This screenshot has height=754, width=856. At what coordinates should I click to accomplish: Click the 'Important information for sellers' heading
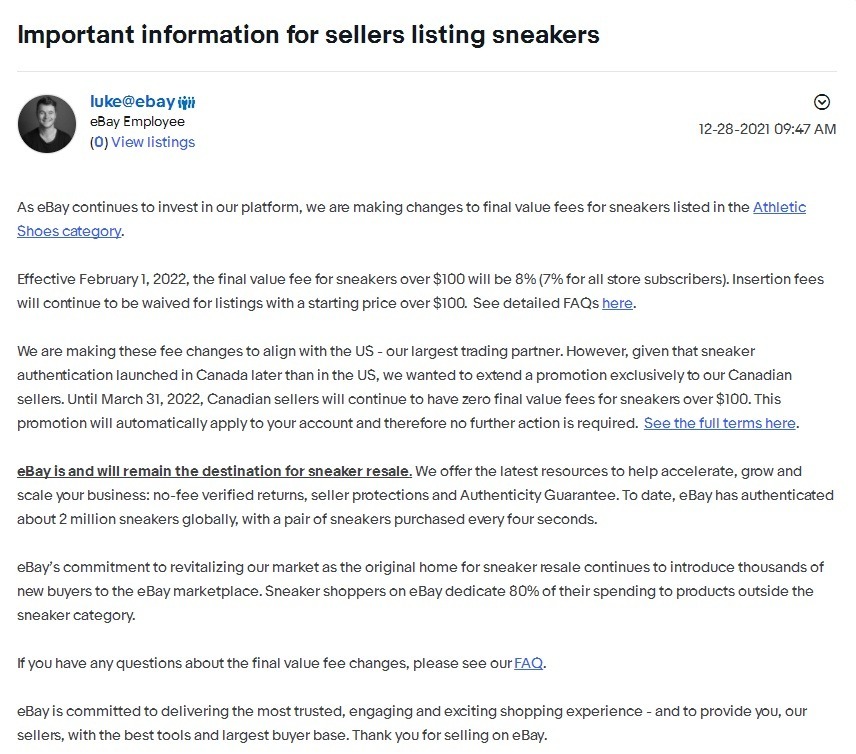coord(308,34)
